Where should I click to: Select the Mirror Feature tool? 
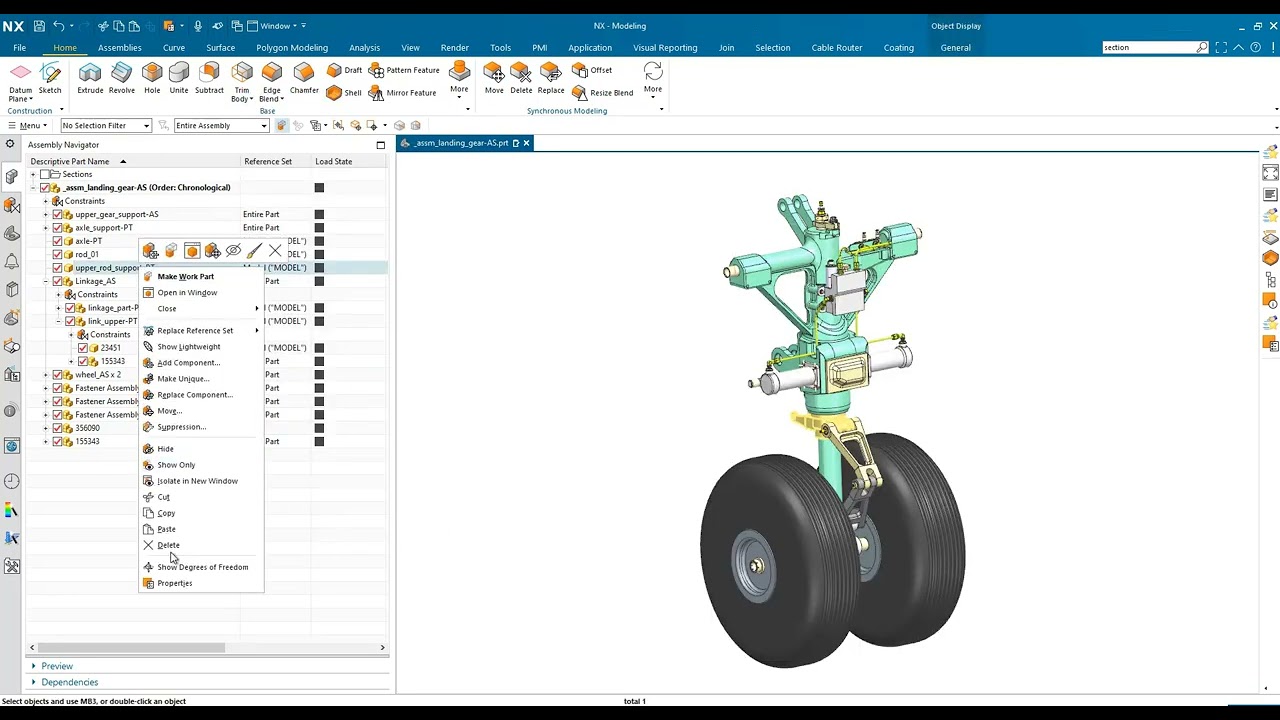tap(402, 92)
